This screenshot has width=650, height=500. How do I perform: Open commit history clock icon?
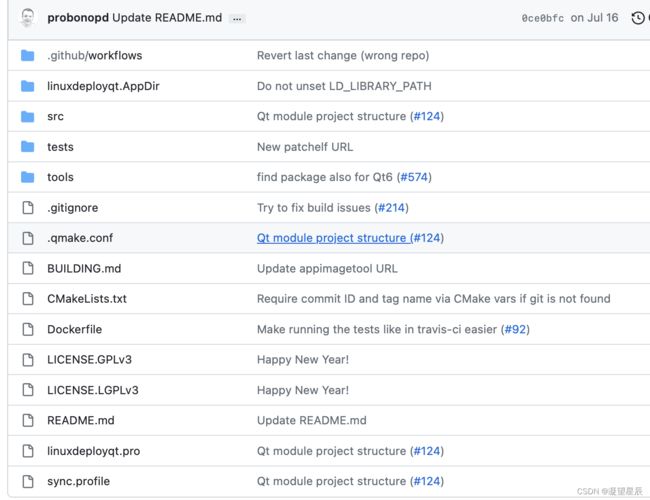[637, 18]
